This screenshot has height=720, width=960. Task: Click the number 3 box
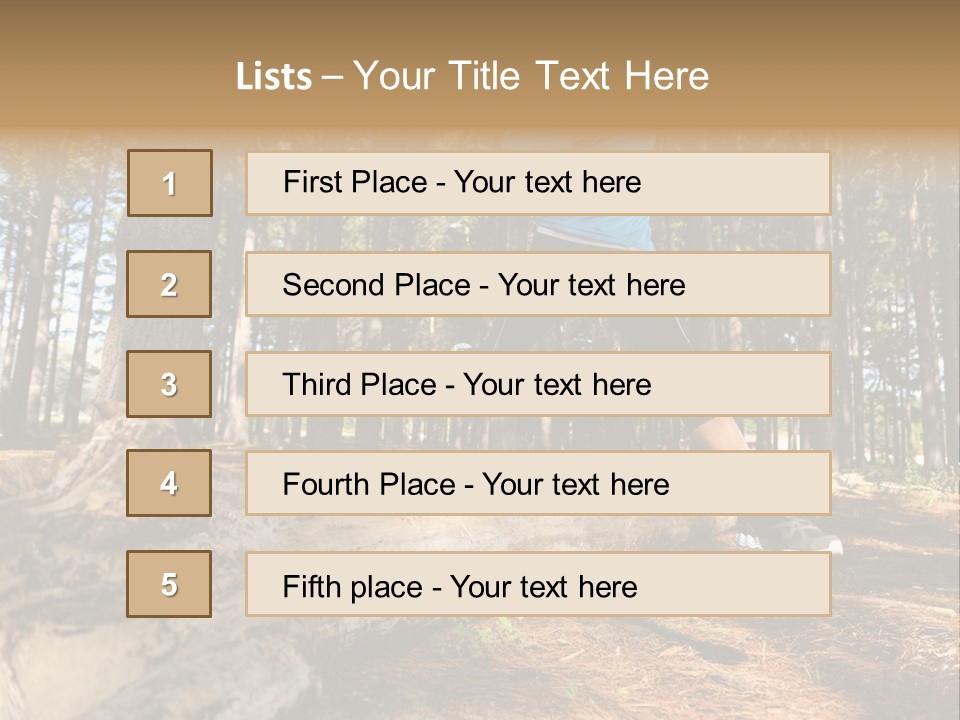click(x=169, y=384)
